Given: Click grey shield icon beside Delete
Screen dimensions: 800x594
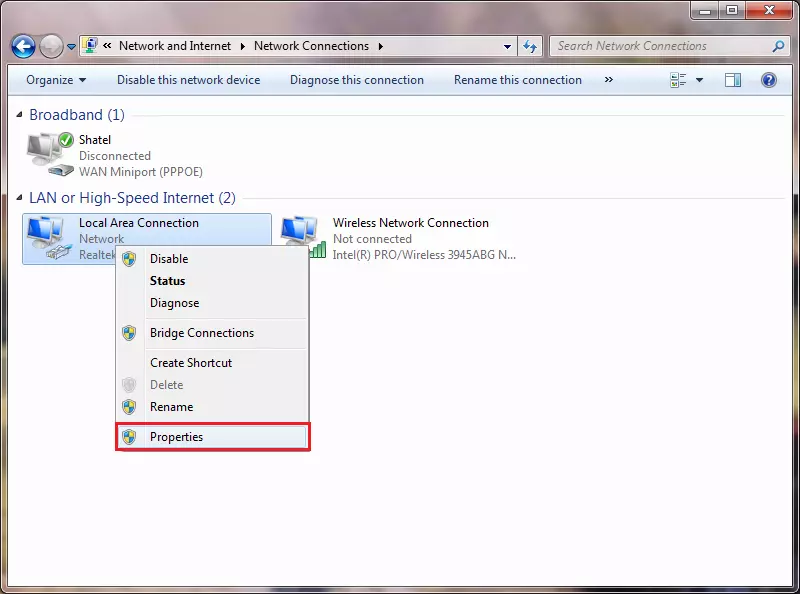Looking at the screenshot, I should click(129, 385).
